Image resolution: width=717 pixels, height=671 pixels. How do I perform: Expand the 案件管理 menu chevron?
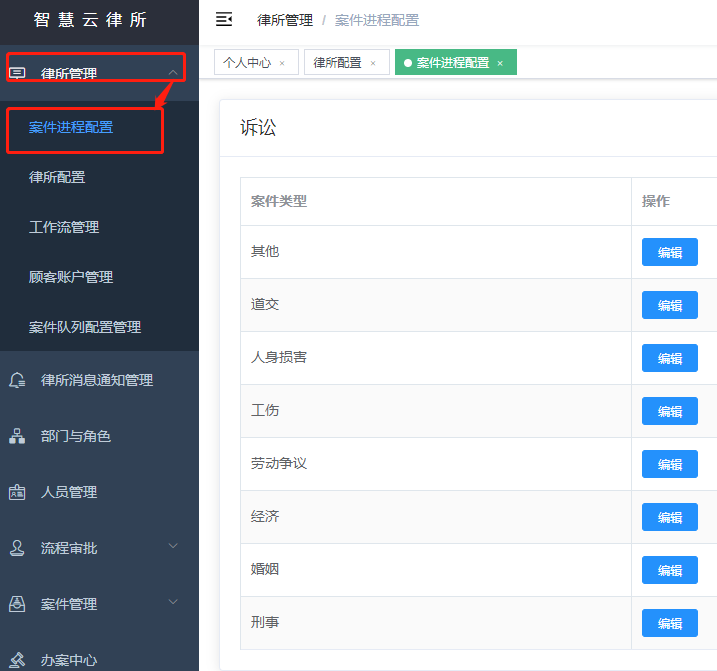[173, 601]
